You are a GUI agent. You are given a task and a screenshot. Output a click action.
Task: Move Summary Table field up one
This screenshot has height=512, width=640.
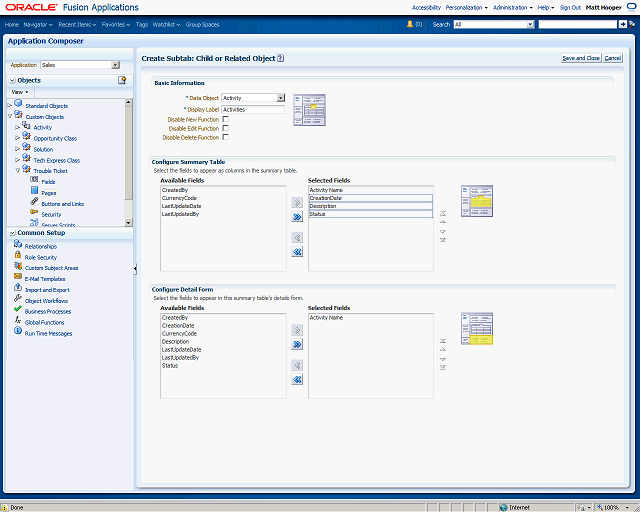(443, 222)
